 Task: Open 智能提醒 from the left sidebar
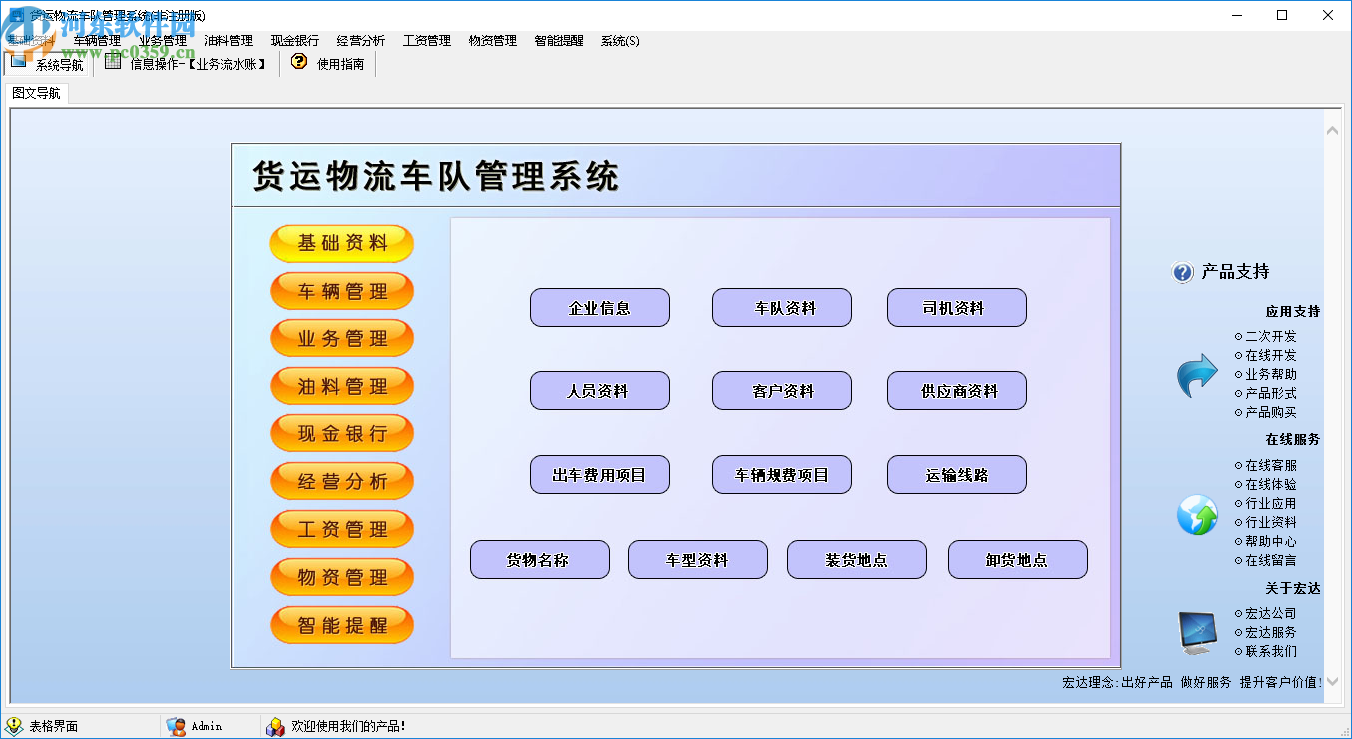coord(341,624)
